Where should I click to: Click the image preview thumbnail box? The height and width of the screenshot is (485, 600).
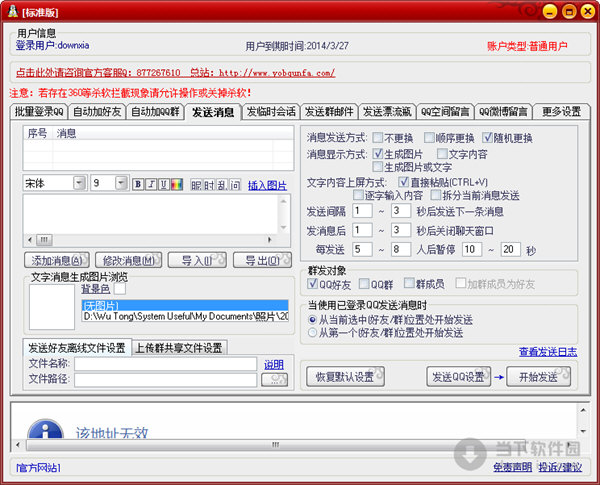pos(52,307)
